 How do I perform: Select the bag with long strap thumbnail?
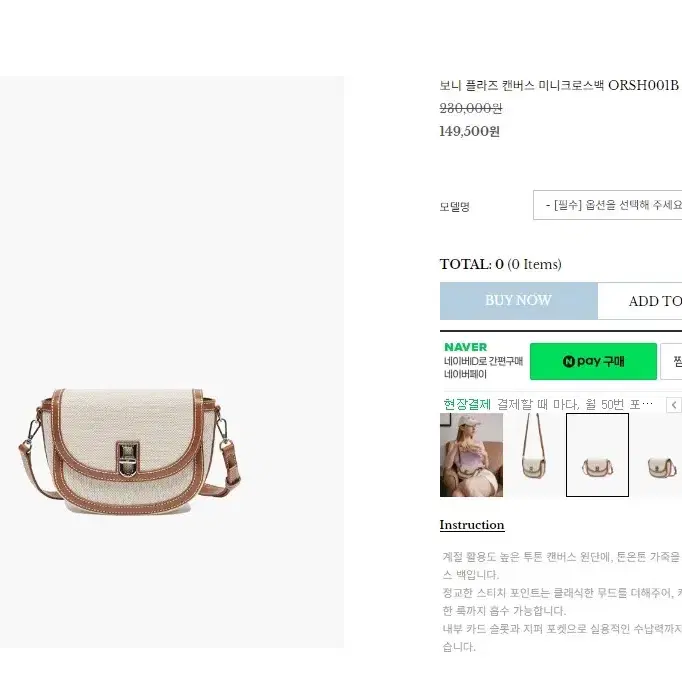click(535, 455)
